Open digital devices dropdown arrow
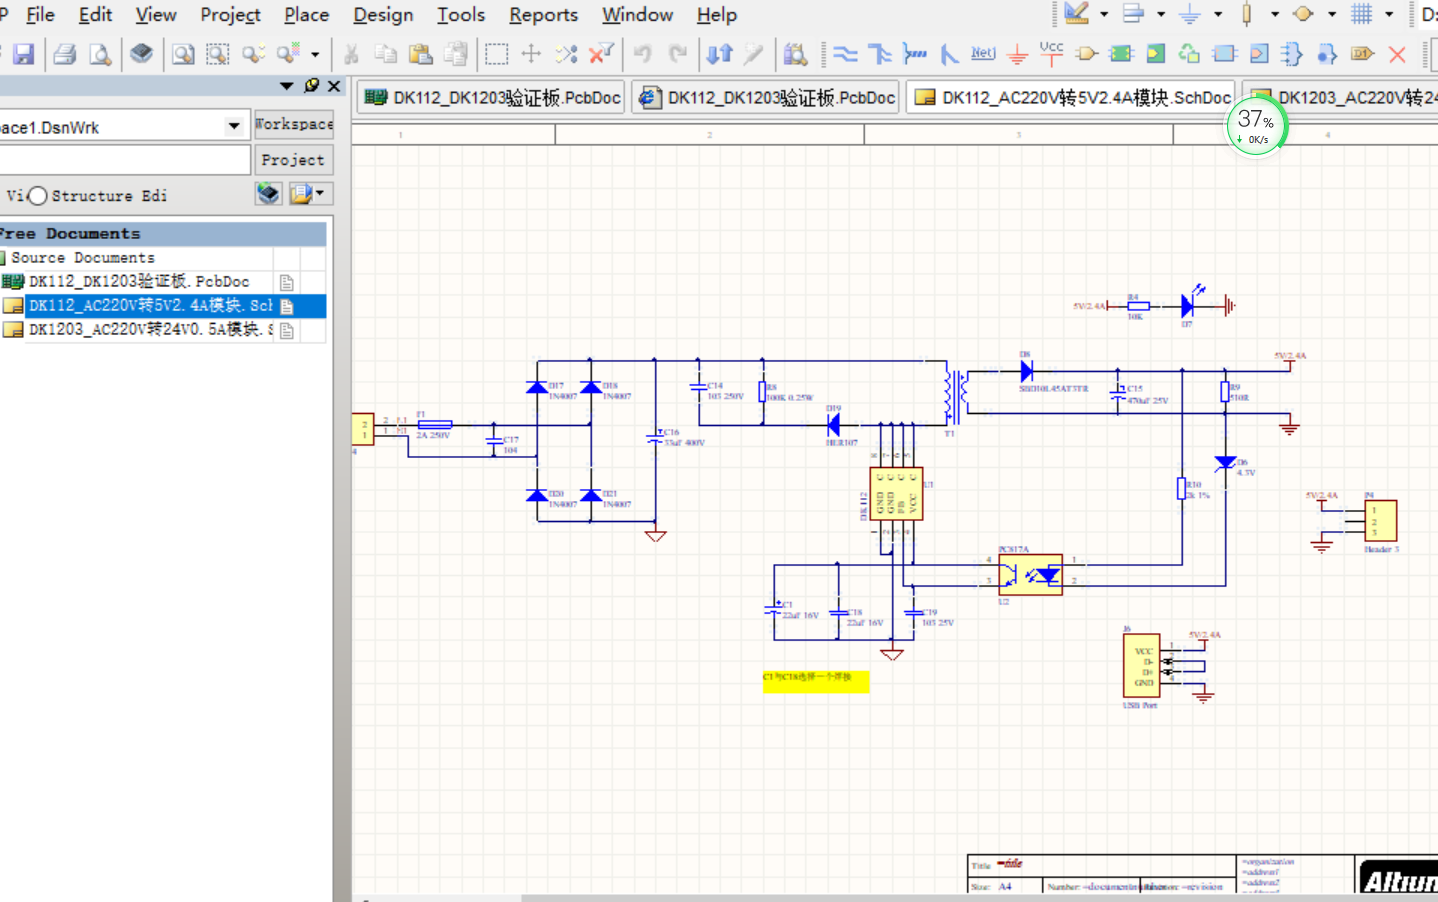Viewport: 1438px width, 902px height. pyautogui.click(x=1275, y=14)
